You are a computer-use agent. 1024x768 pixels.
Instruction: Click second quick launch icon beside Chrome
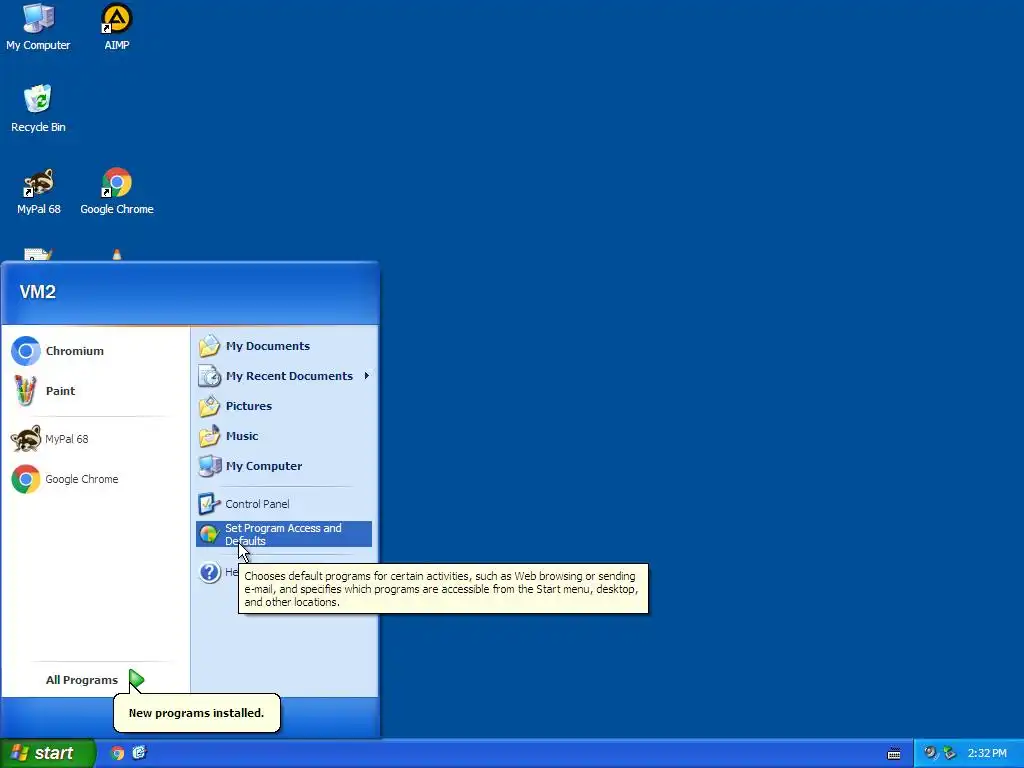[x=139, y=753]
